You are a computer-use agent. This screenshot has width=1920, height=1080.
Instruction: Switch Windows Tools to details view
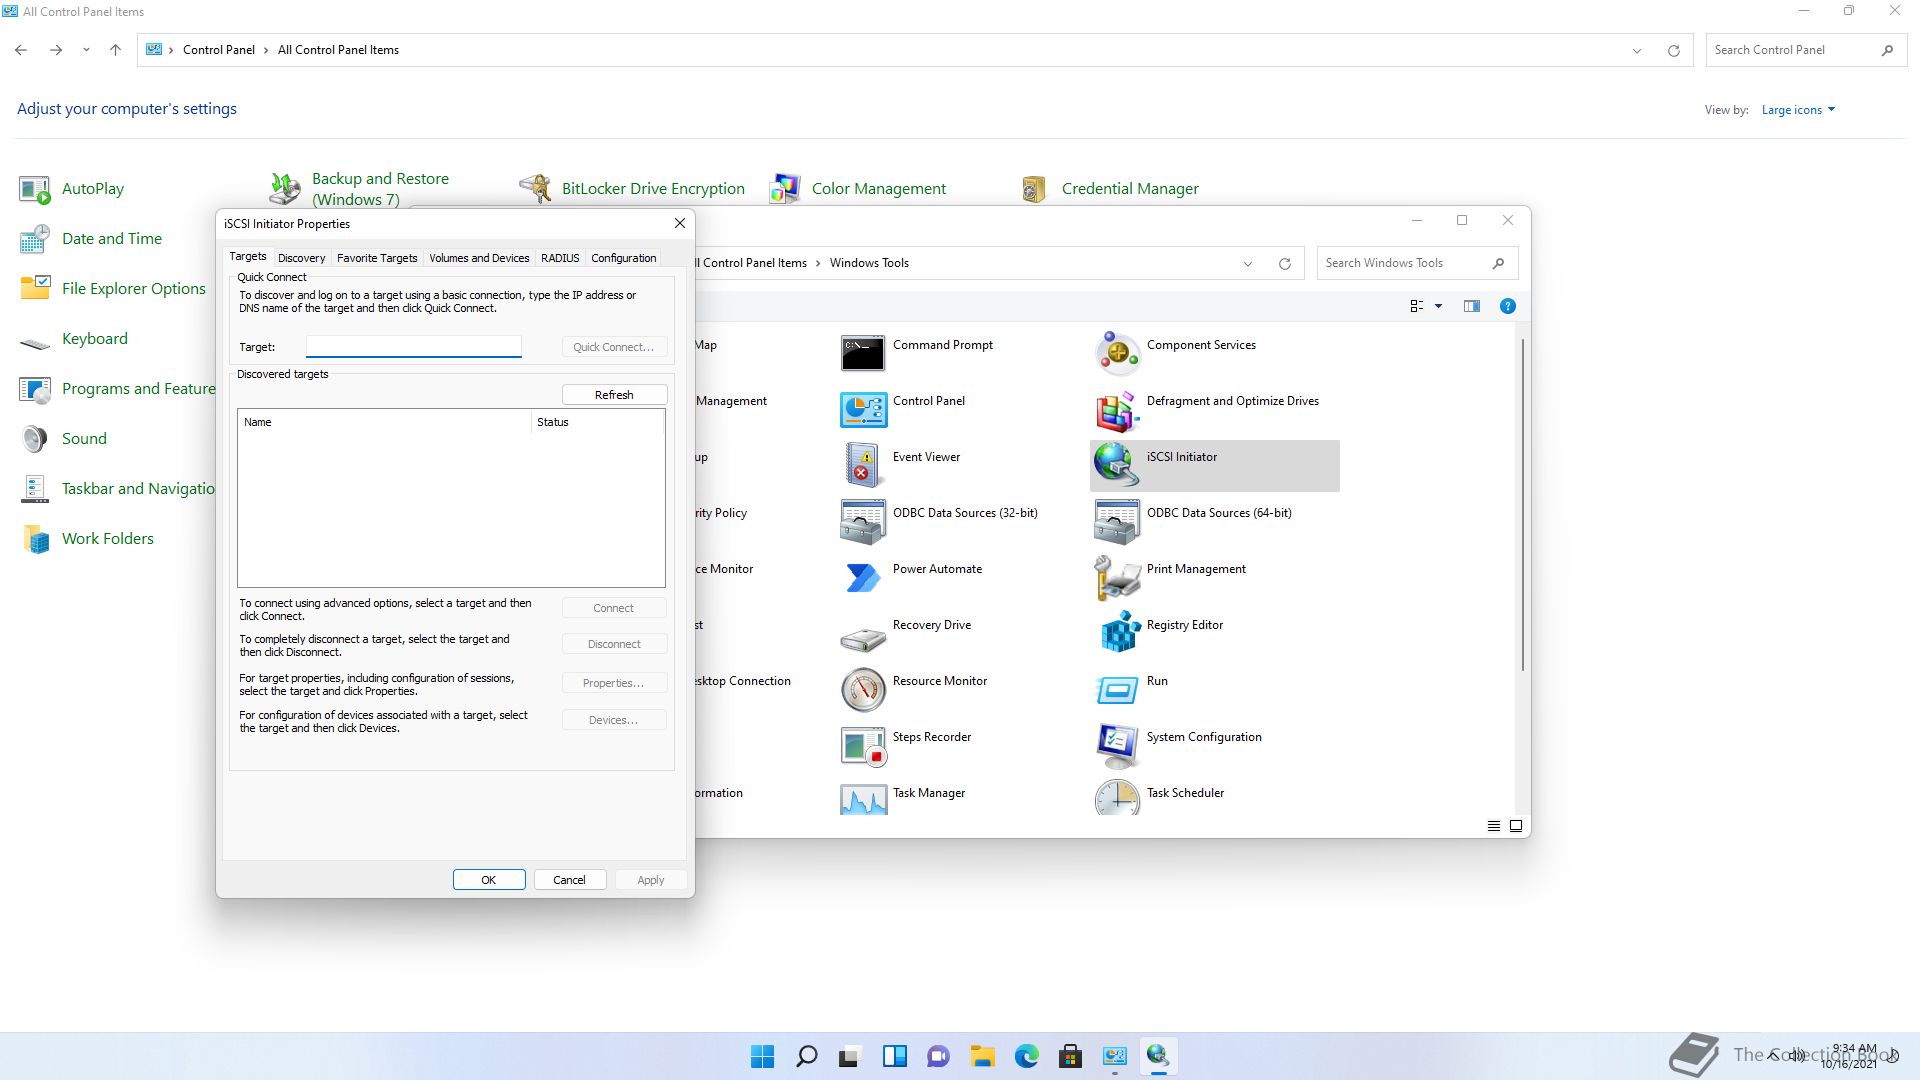click(x=1494, y=826)
